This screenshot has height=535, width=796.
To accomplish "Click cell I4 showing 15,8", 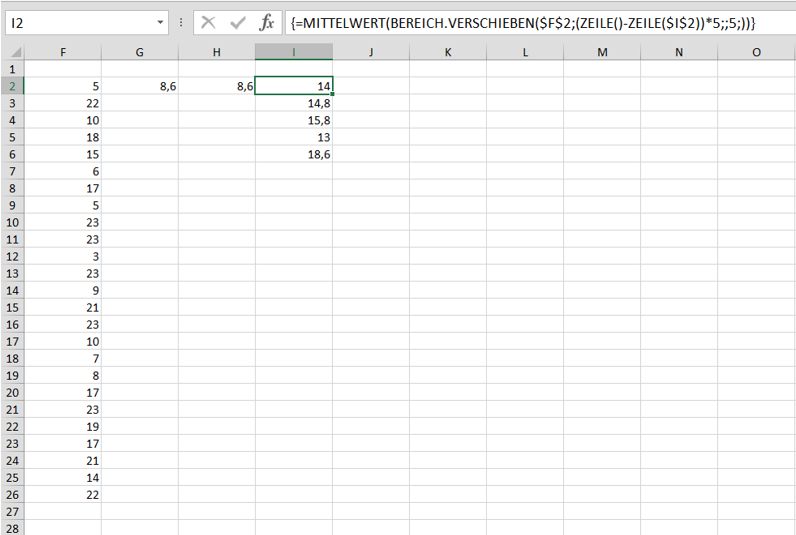I will point(294,120).
